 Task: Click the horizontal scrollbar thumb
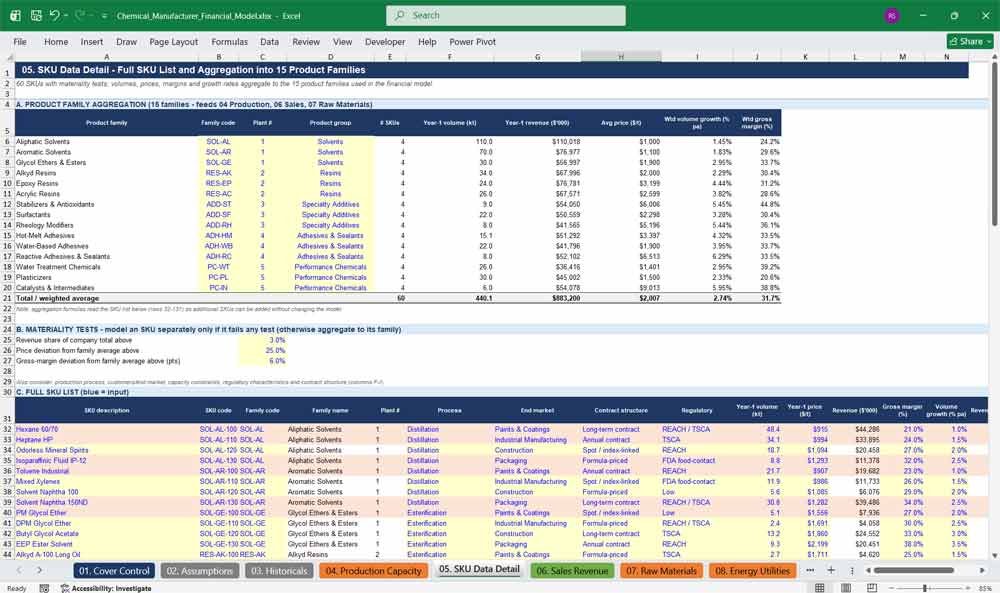pos(913,570)
